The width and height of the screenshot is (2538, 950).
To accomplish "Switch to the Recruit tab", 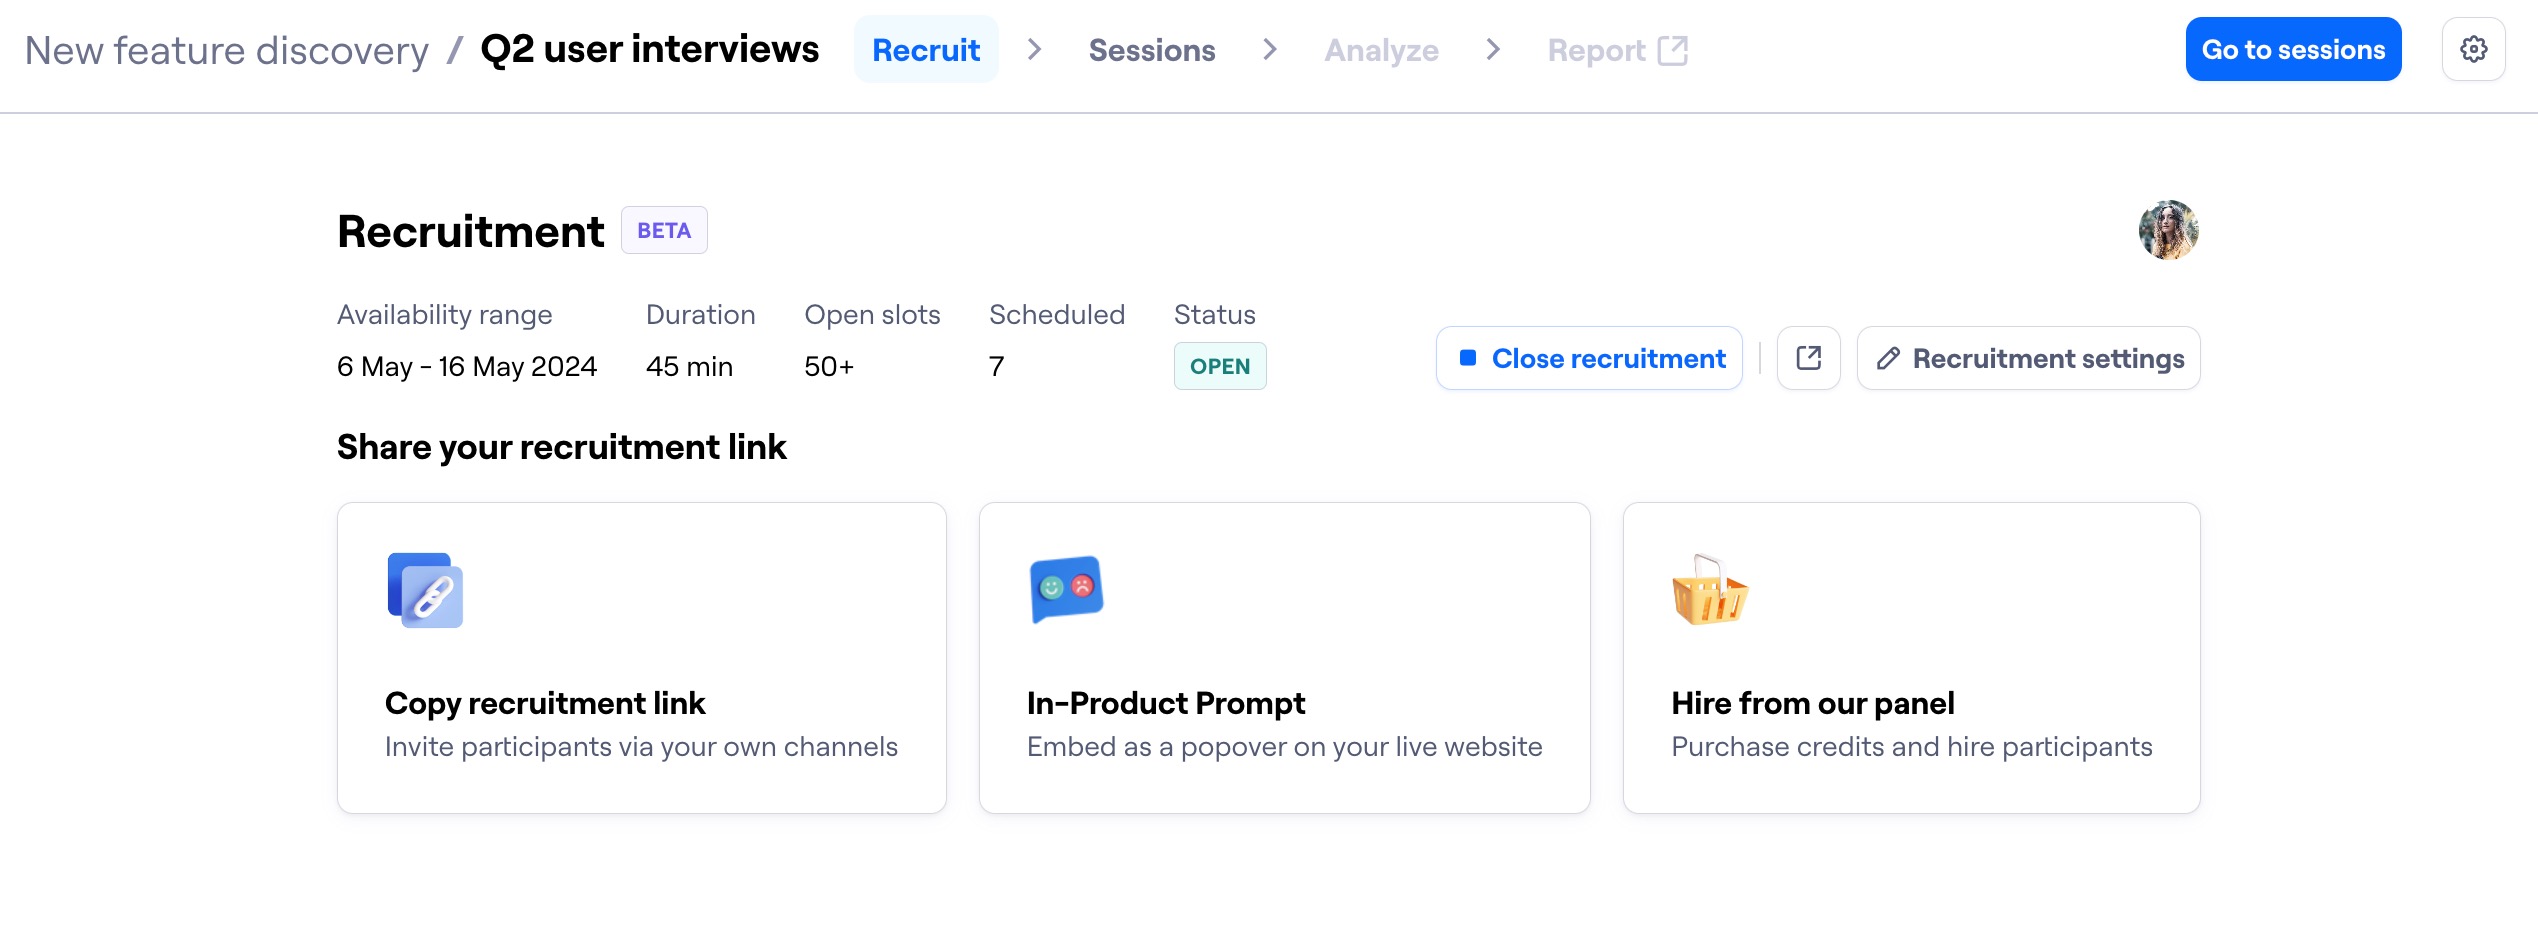I will [925, 50].
